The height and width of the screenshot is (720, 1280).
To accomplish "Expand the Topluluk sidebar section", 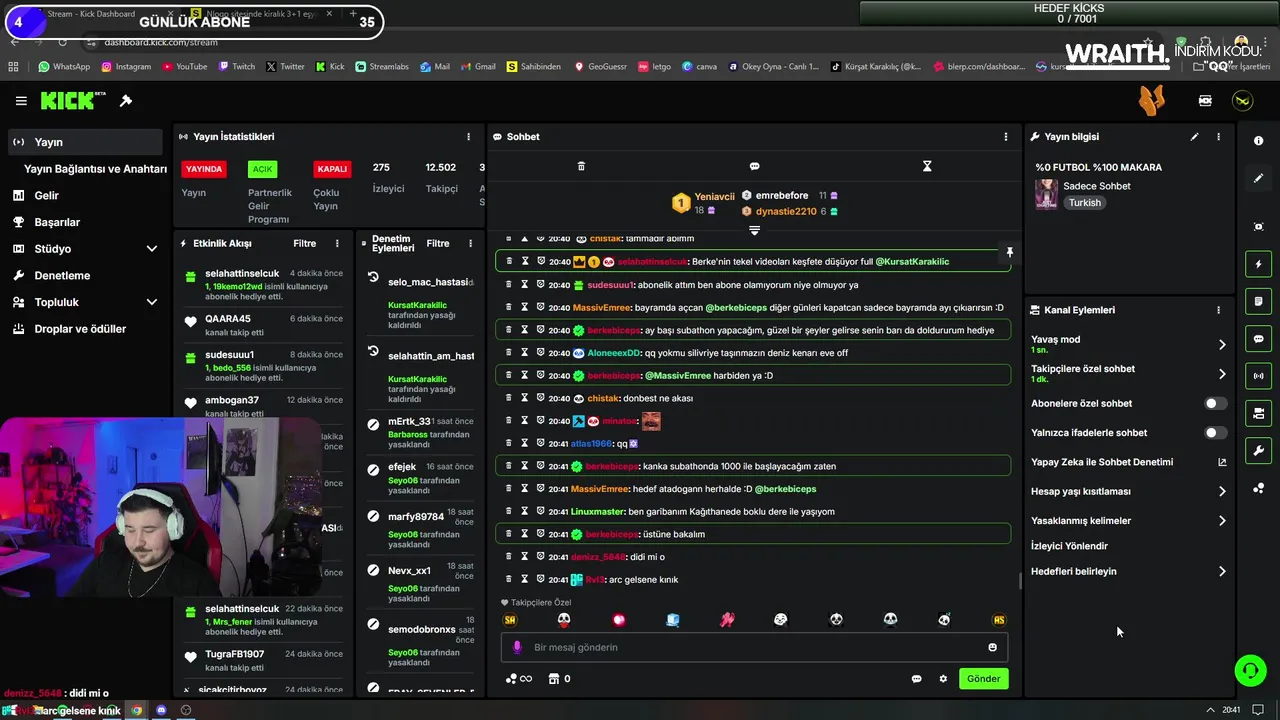I will click(x=152, y=302).
